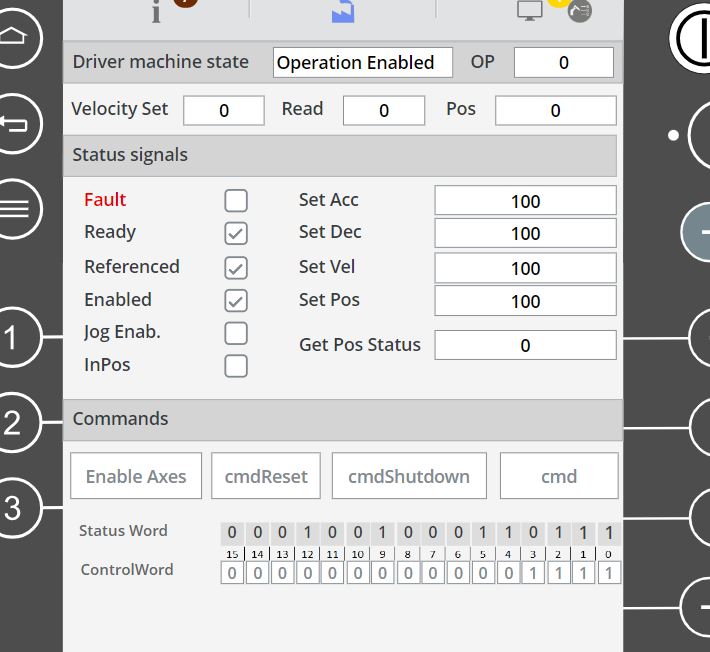The image size is (710, 652).
Task: Click the Enable Axes button
Action: click(136, 476)
